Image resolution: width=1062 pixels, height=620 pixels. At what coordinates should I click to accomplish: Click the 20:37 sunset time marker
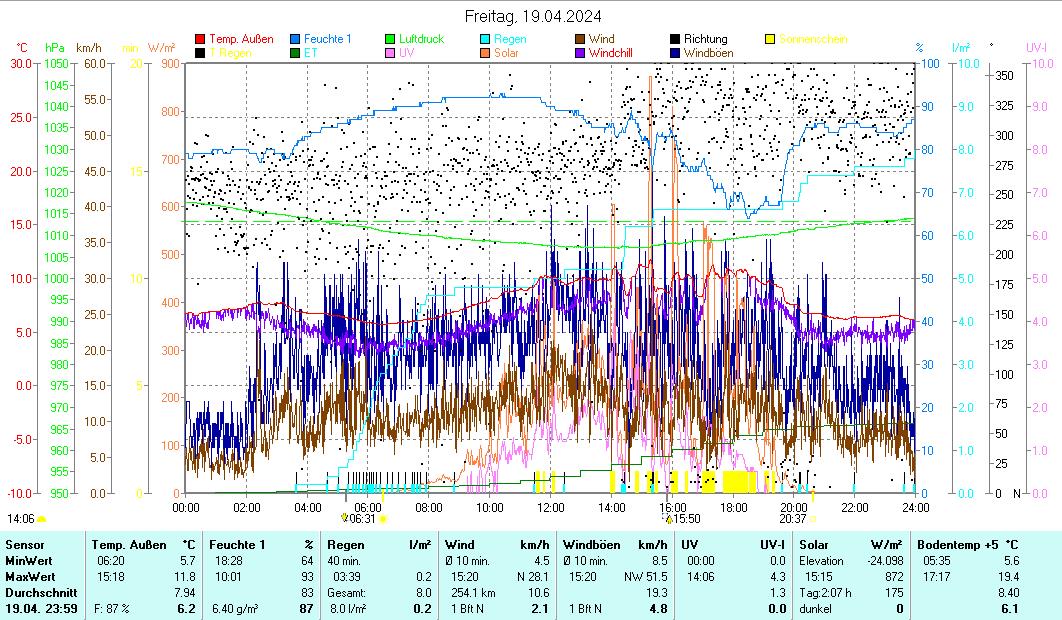click(x=792, y=518)
